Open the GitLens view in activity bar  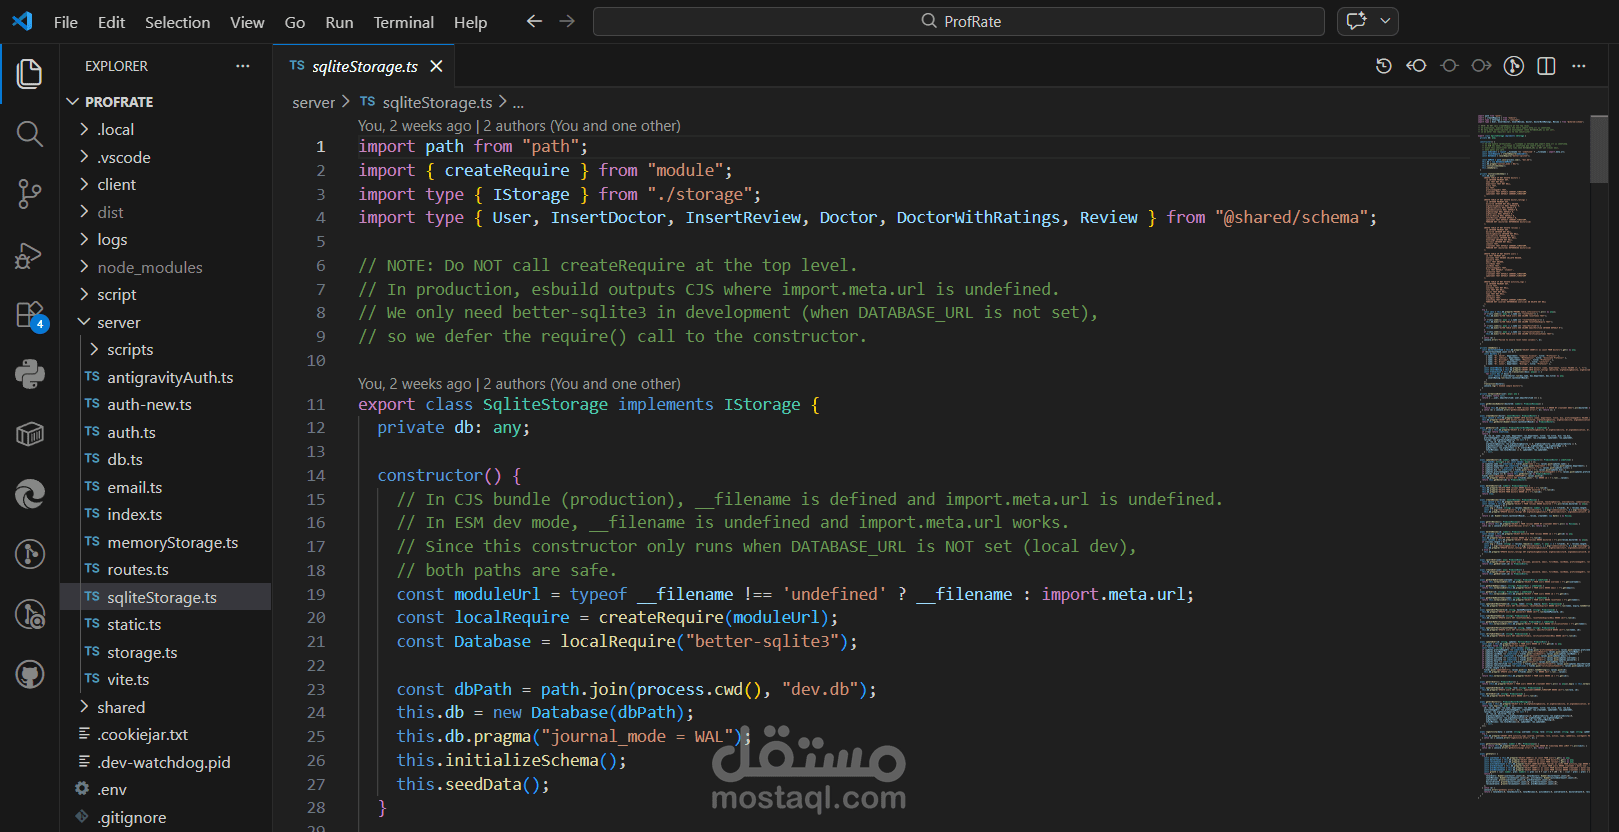[30, 554]
